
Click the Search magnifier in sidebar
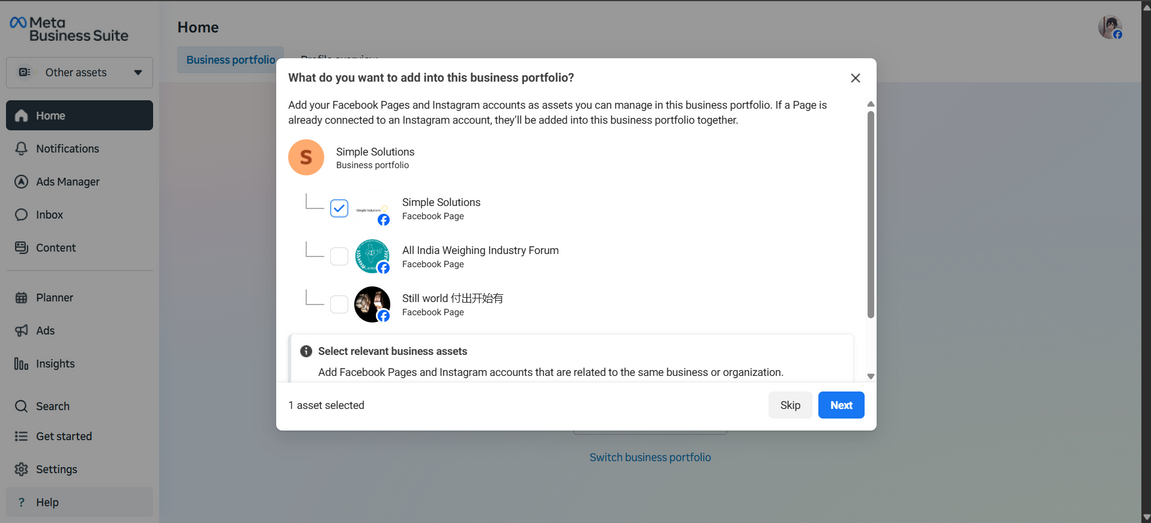point(21,406)
